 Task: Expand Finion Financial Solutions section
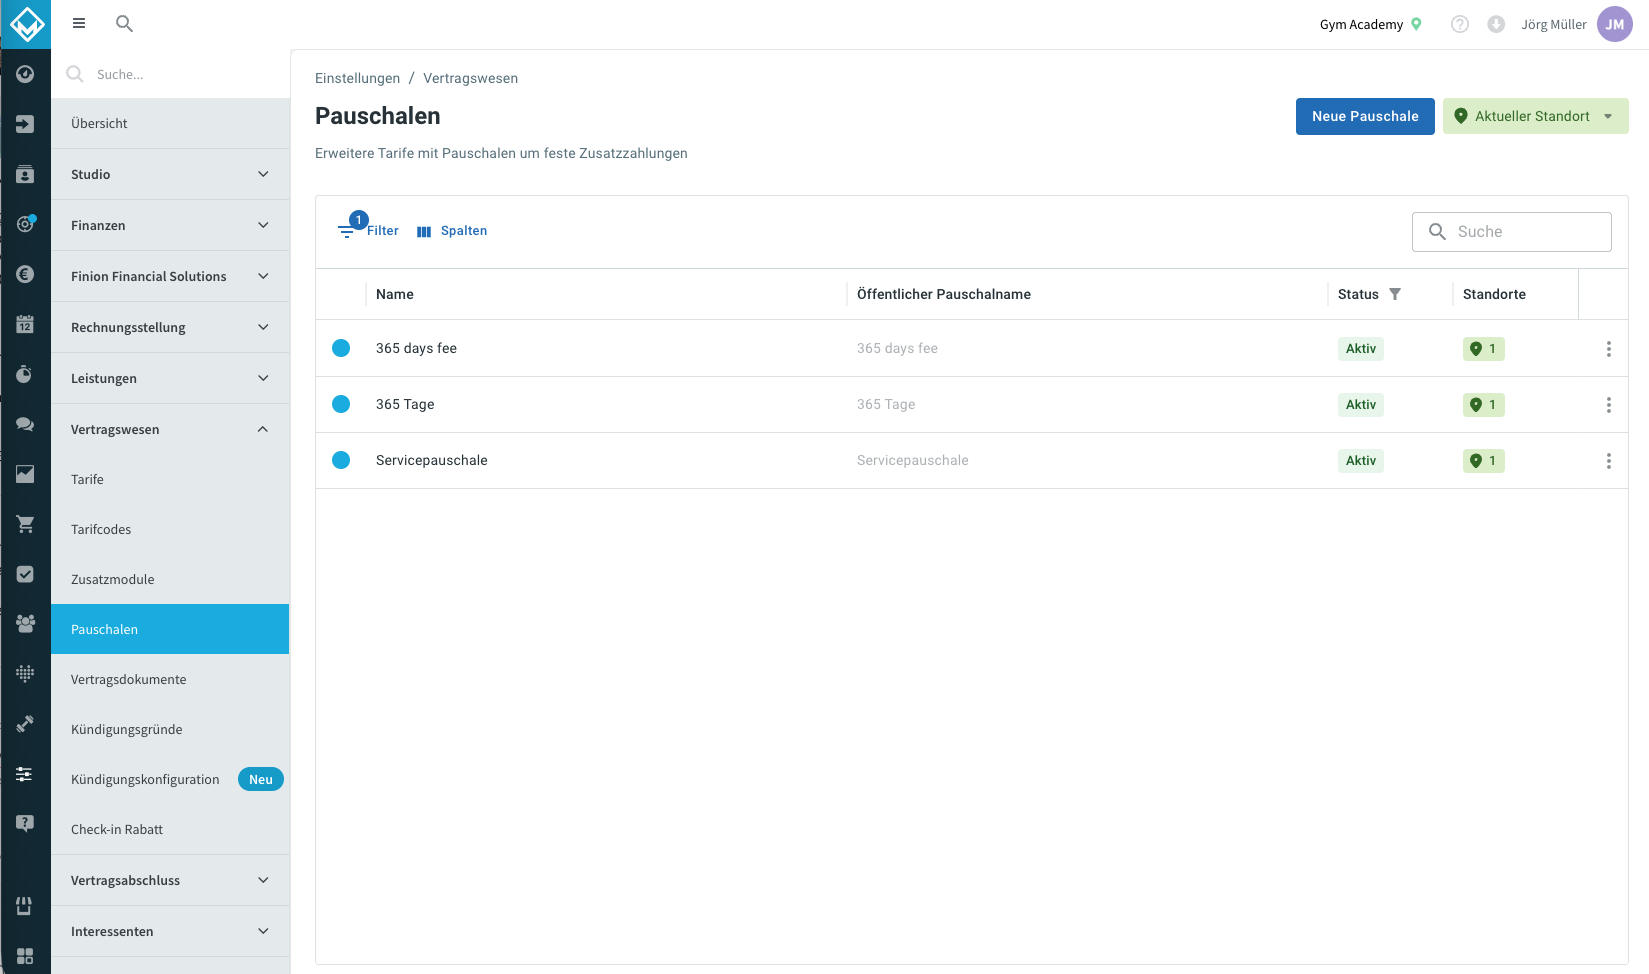(x=170, y=276)
